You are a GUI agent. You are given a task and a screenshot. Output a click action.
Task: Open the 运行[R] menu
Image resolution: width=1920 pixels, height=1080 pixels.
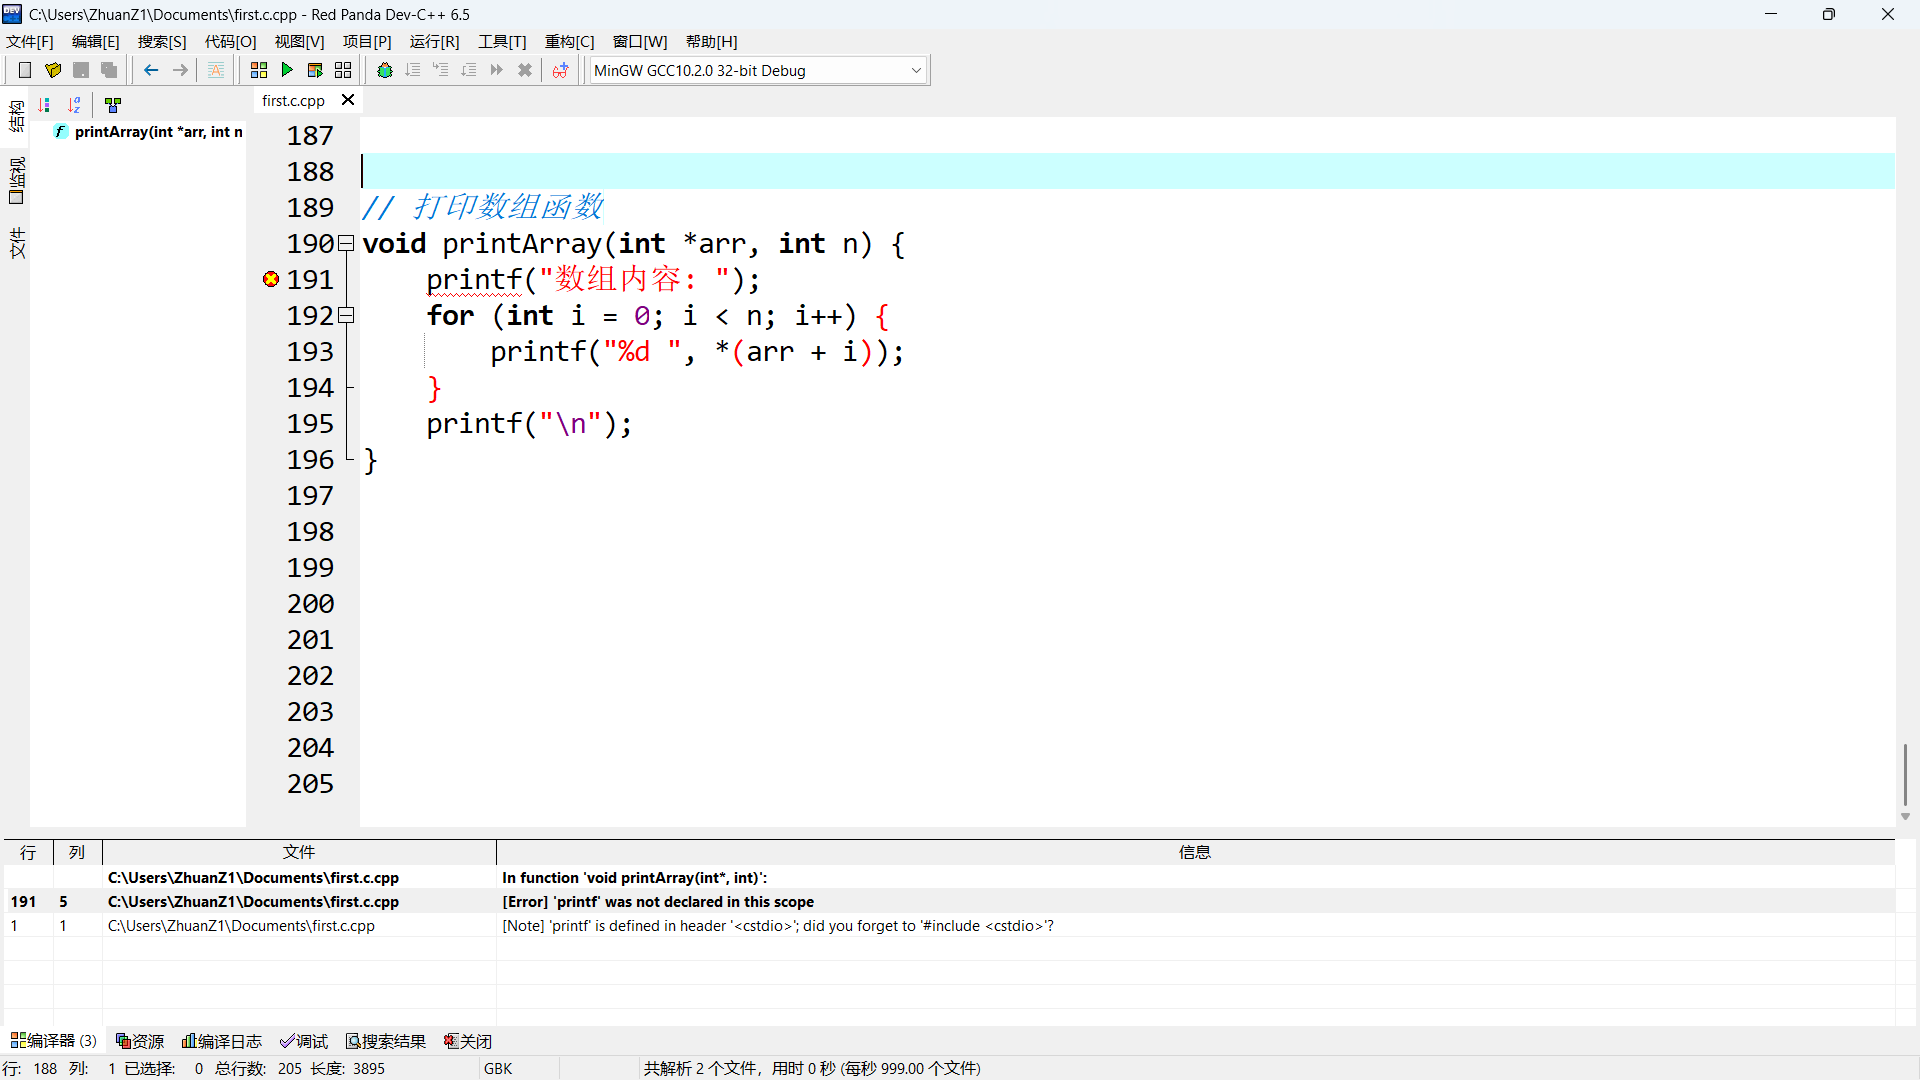(434, 41)
